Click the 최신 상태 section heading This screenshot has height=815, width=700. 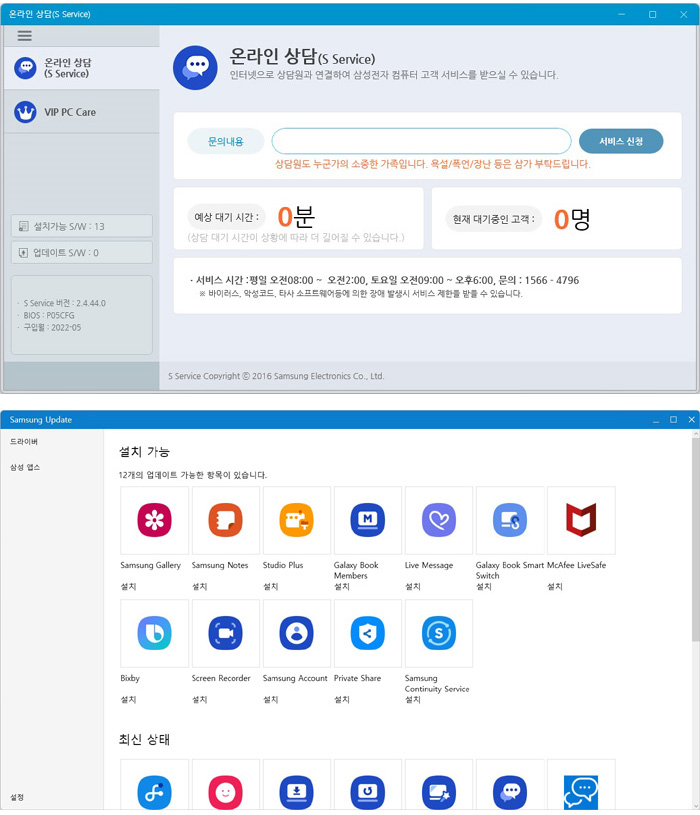pyautogui.click(x=144, y=739)
